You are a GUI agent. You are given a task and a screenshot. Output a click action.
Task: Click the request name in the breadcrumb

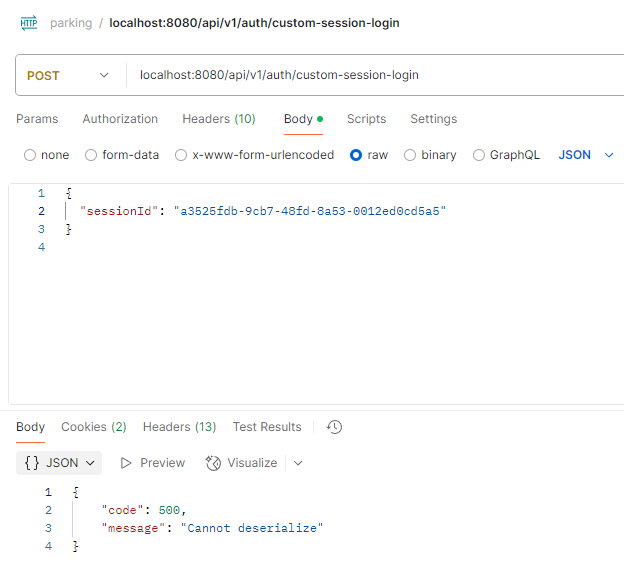pyautogui.click(x=254, y=23)
